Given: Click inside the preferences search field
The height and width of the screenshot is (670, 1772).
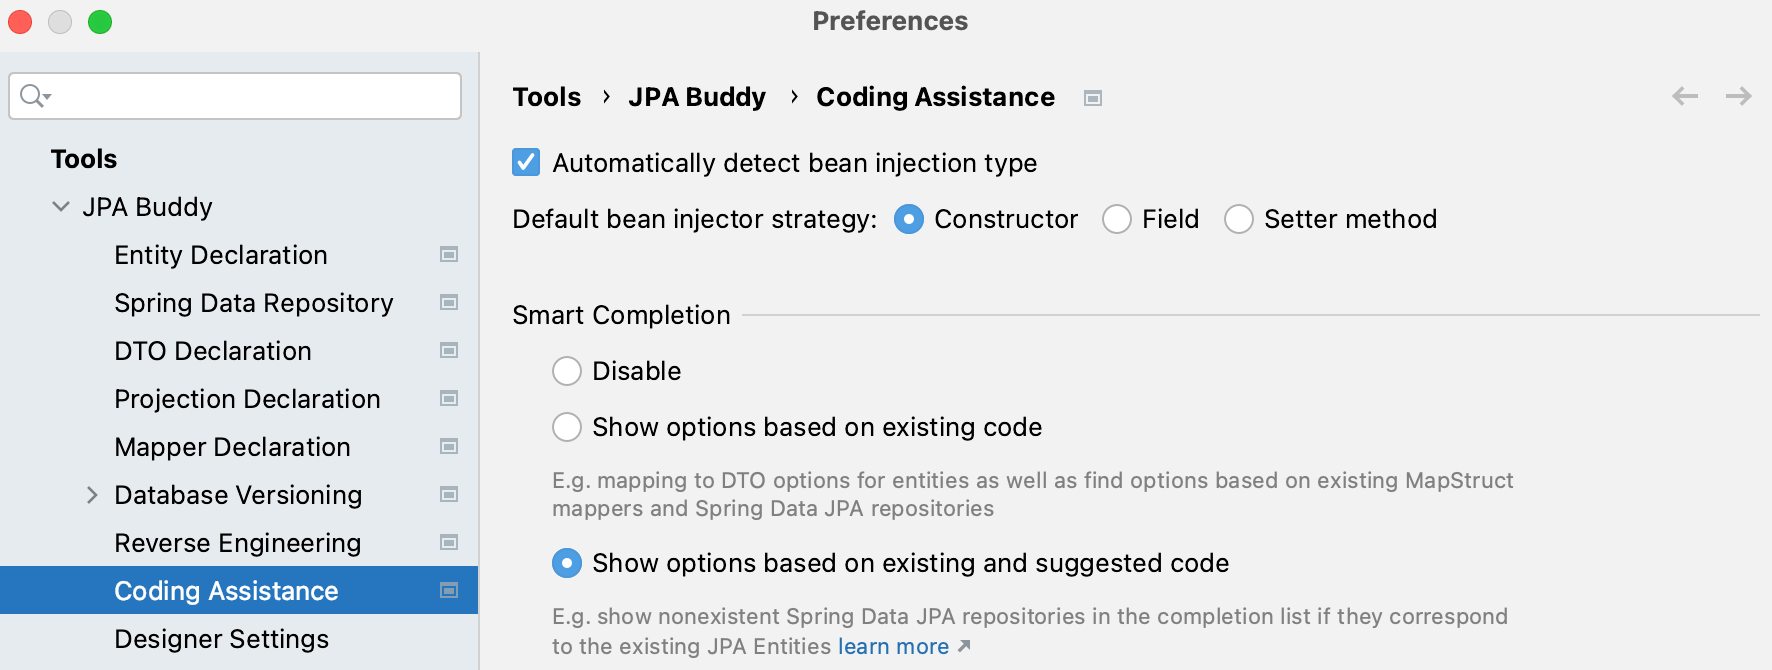Looking at the screenshot, I should 235,96.
